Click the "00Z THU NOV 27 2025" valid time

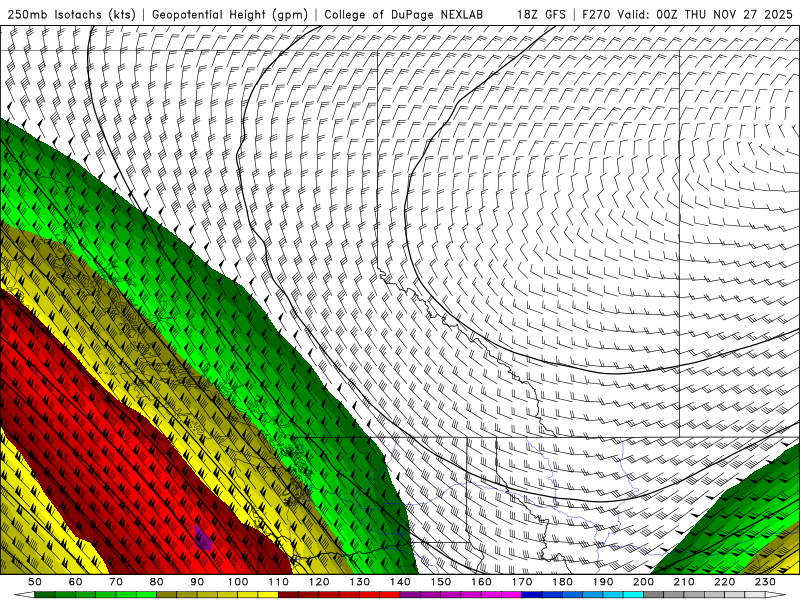[724, 15]
